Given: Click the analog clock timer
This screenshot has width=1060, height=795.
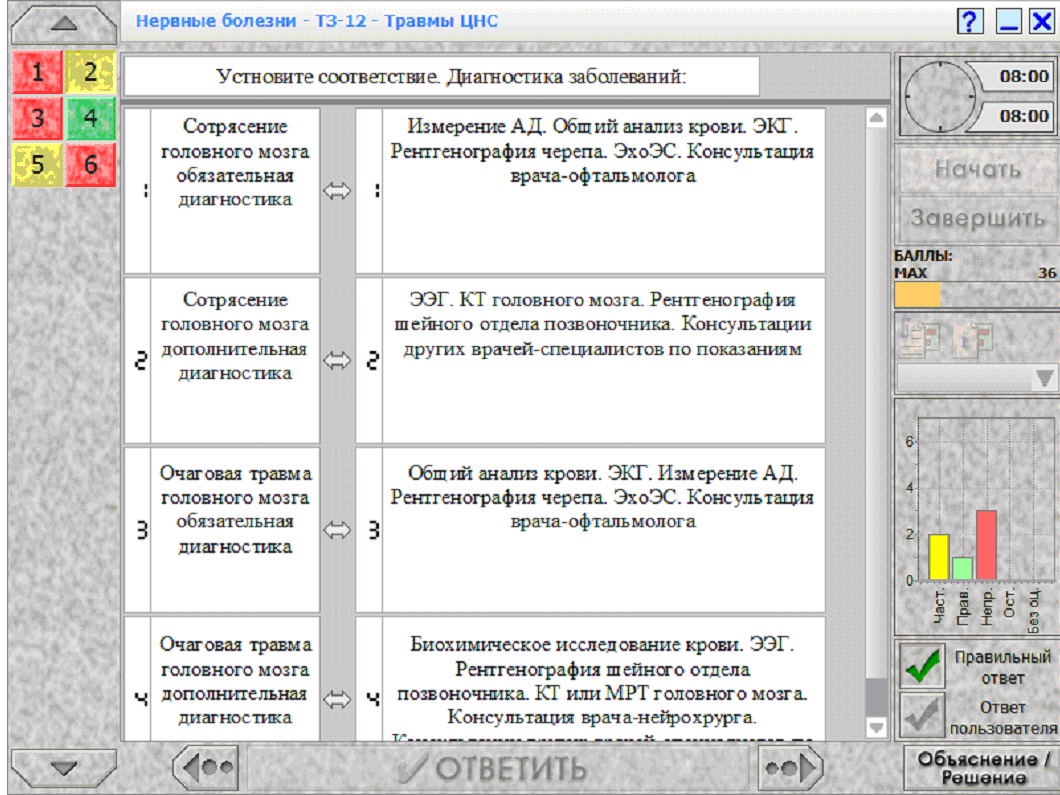Looking at the screenshot, I should (x=940, y=96).
